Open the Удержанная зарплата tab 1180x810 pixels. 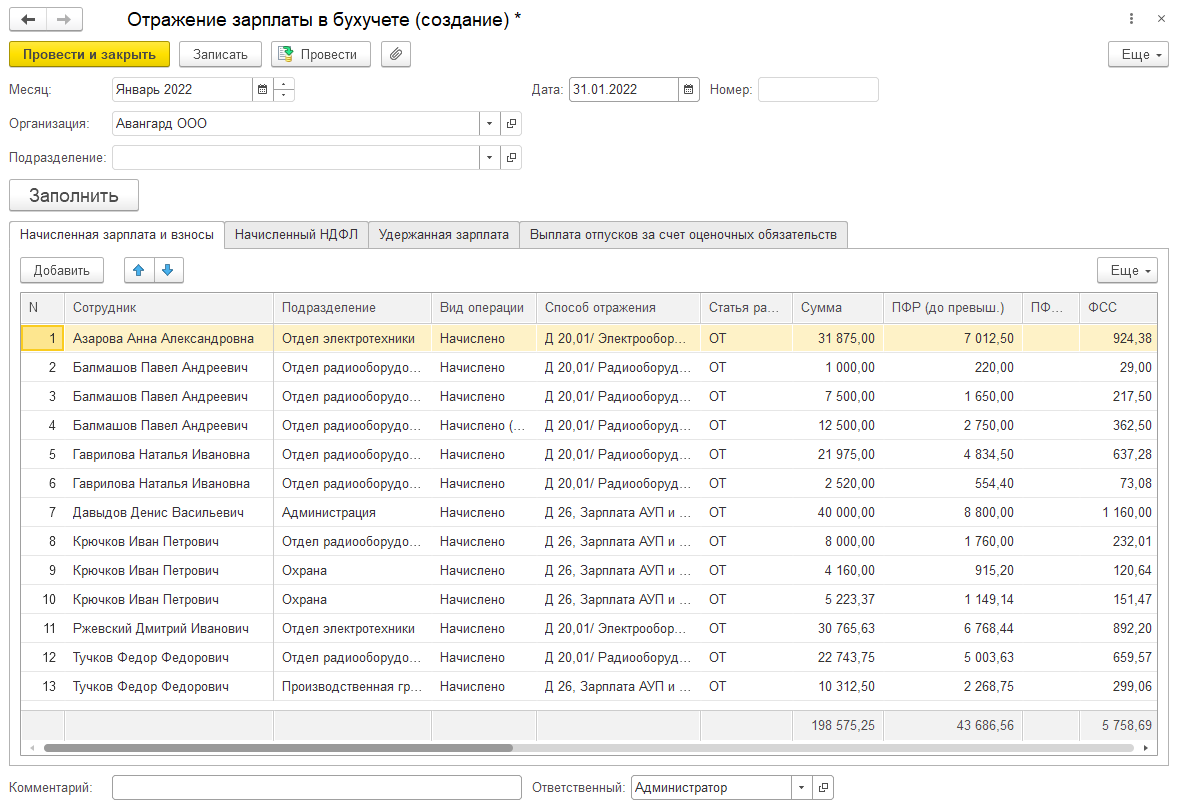tap(444, 235)
